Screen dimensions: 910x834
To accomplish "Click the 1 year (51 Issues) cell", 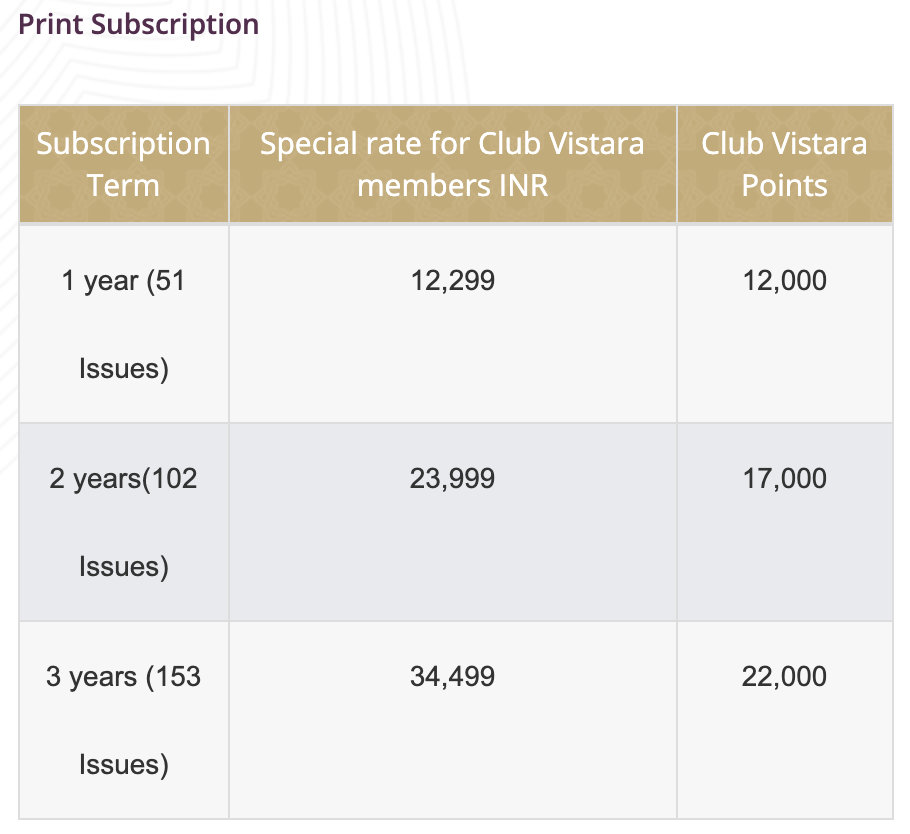I will click(x=124, y=324).
